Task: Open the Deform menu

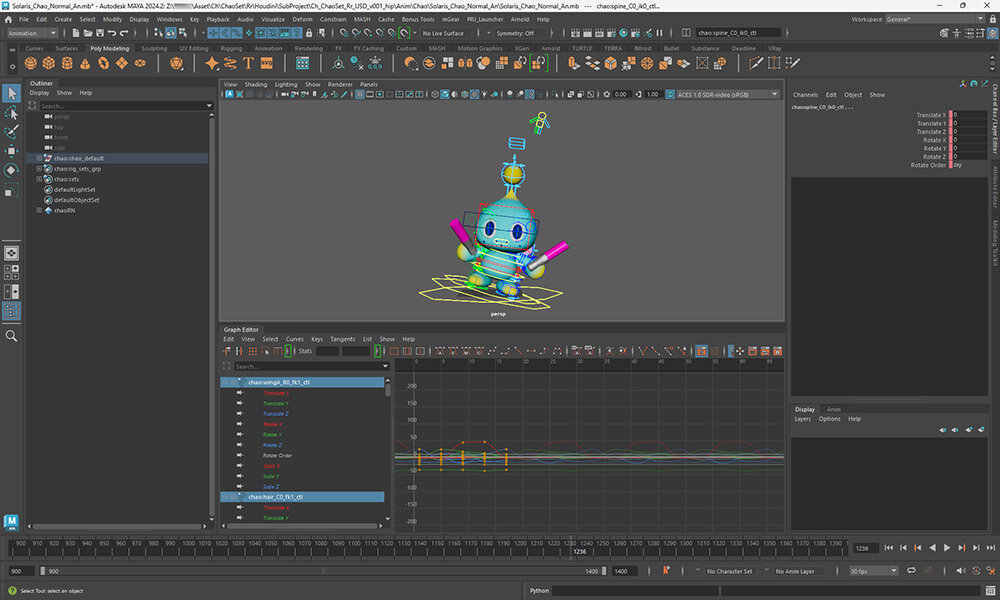Action: (302, 20)
